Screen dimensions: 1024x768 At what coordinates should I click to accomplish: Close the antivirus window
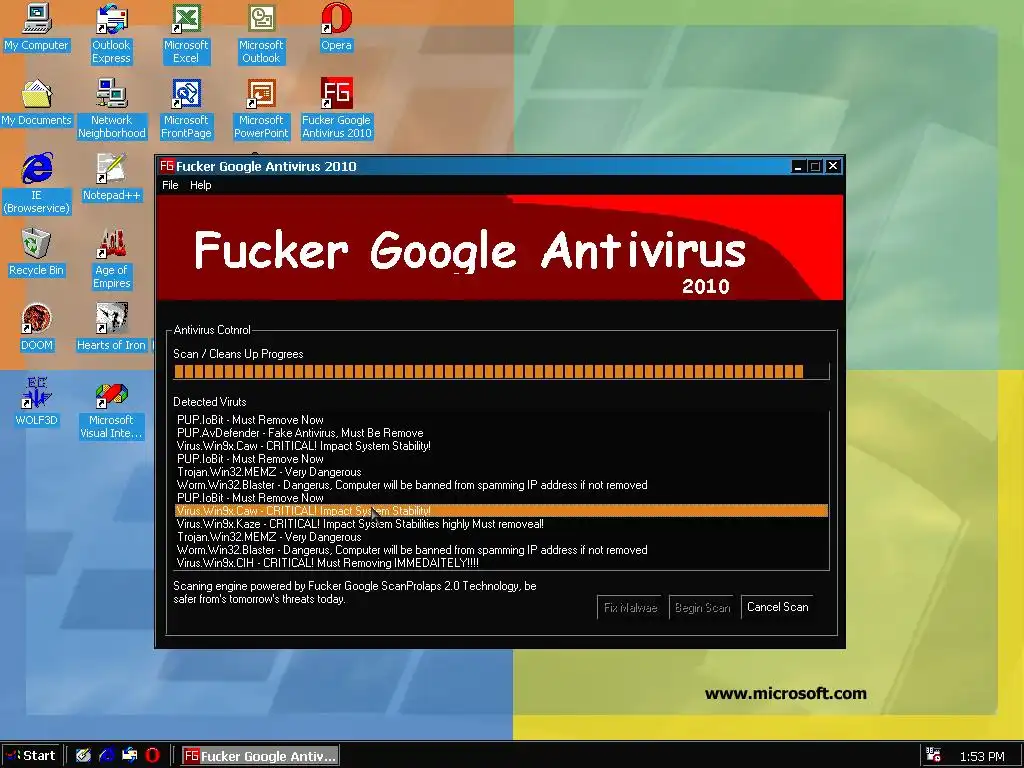(x=833, y=167)
